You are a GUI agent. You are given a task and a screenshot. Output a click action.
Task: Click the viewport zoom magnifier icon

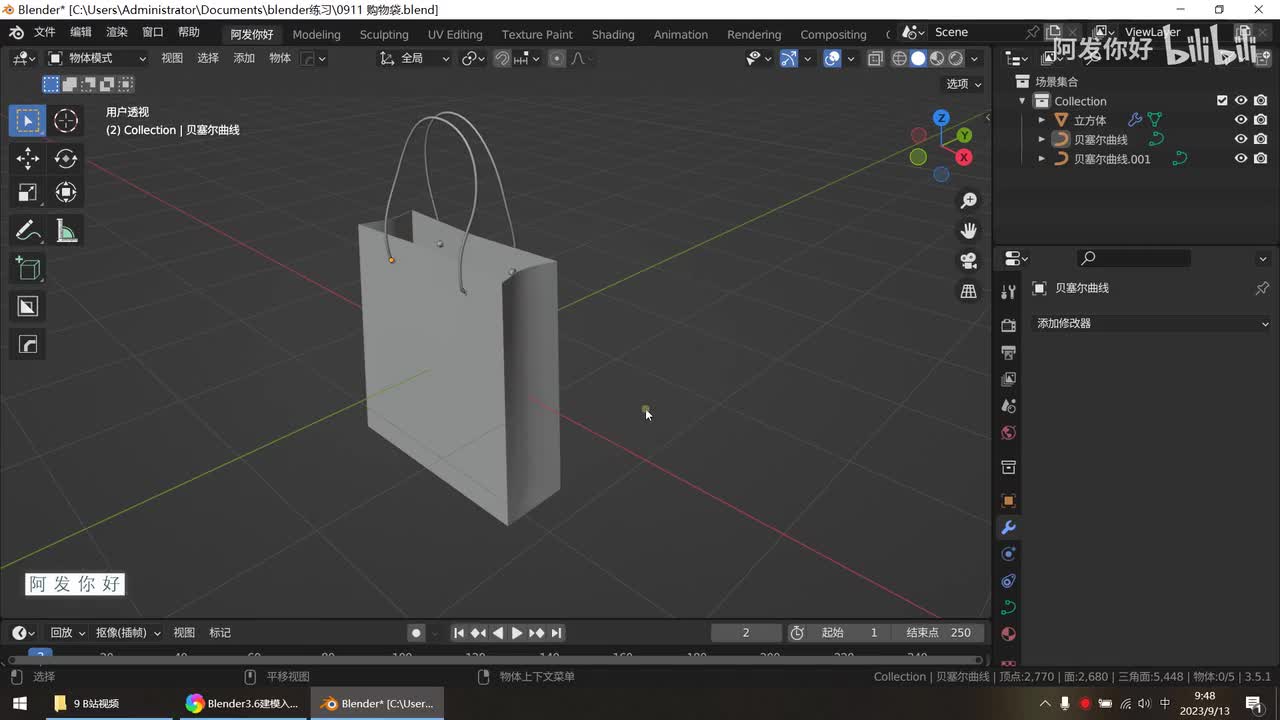[x=968, y=201]
